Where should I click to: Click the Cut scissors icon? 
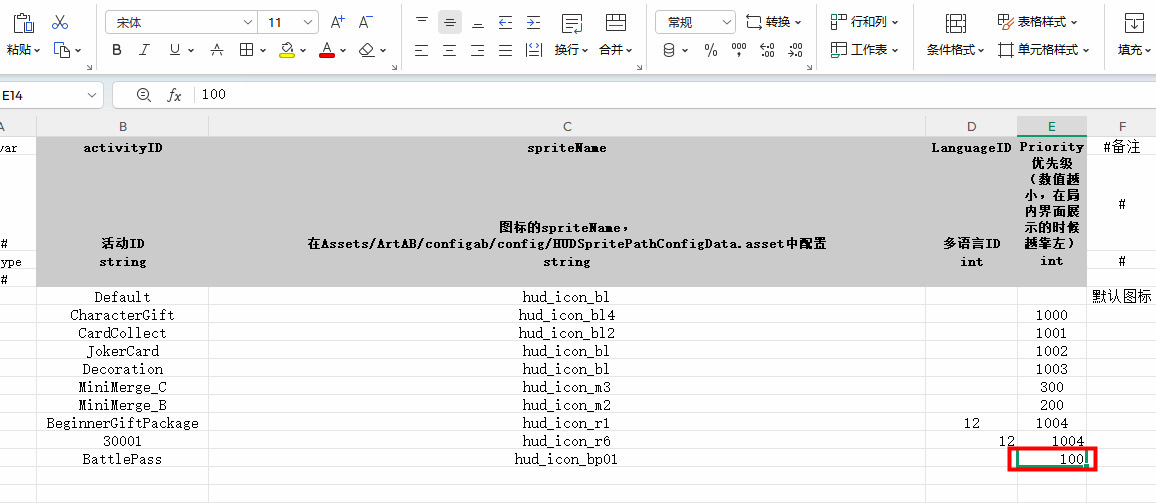pyautogui.click(x=60, y=22)
